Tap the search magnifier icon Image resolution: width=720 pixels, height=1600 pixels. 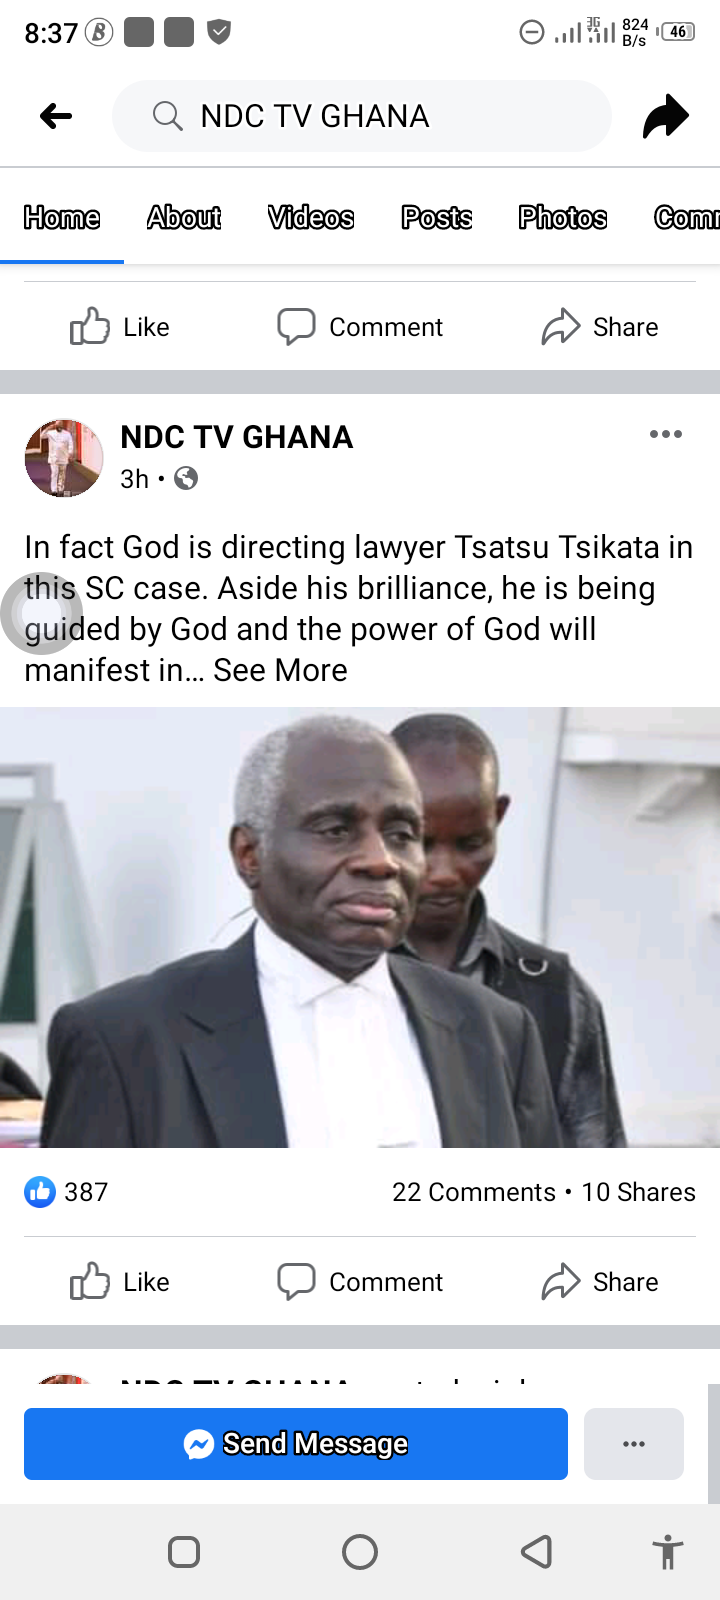(x=167, y=116)
